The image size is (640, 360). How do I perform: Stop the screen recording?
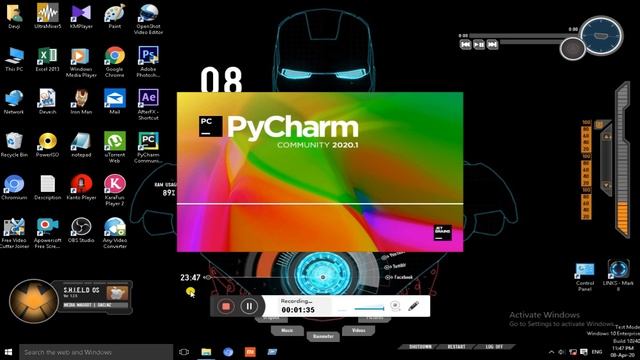(226, 306)
